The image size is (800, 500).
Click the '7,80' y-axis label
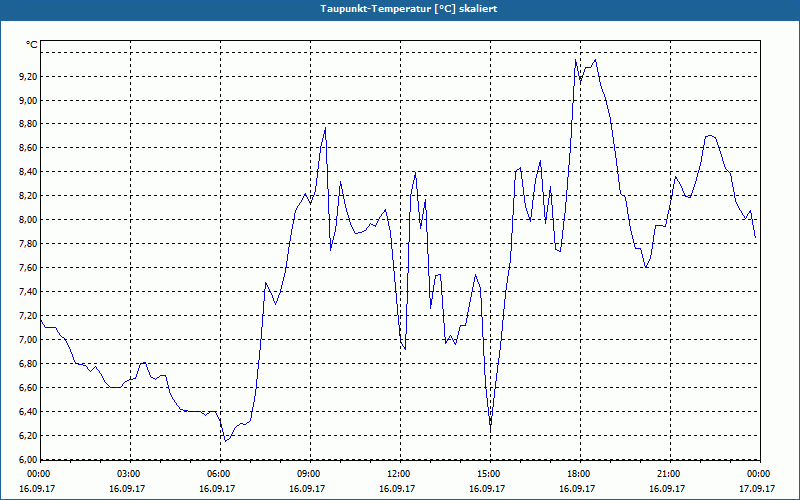point(28,244)
